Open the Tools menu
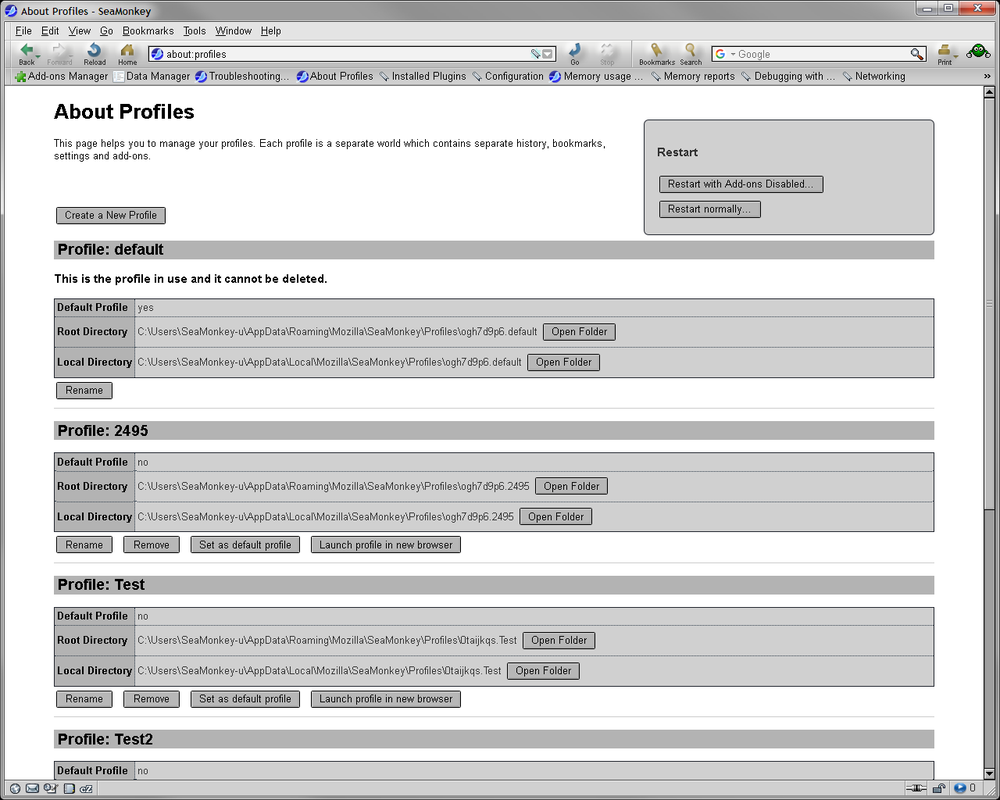 pos(195,31)
